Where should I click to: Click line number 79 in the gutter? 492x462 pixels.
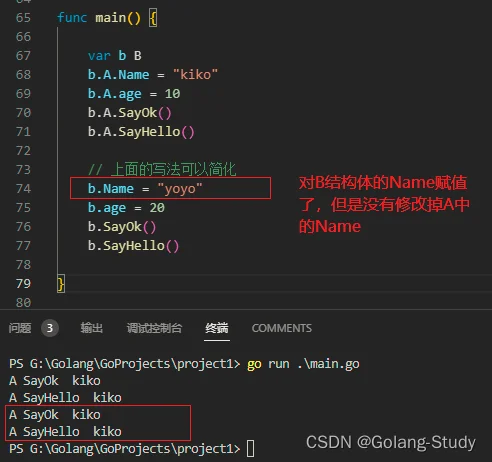[23, 283]
